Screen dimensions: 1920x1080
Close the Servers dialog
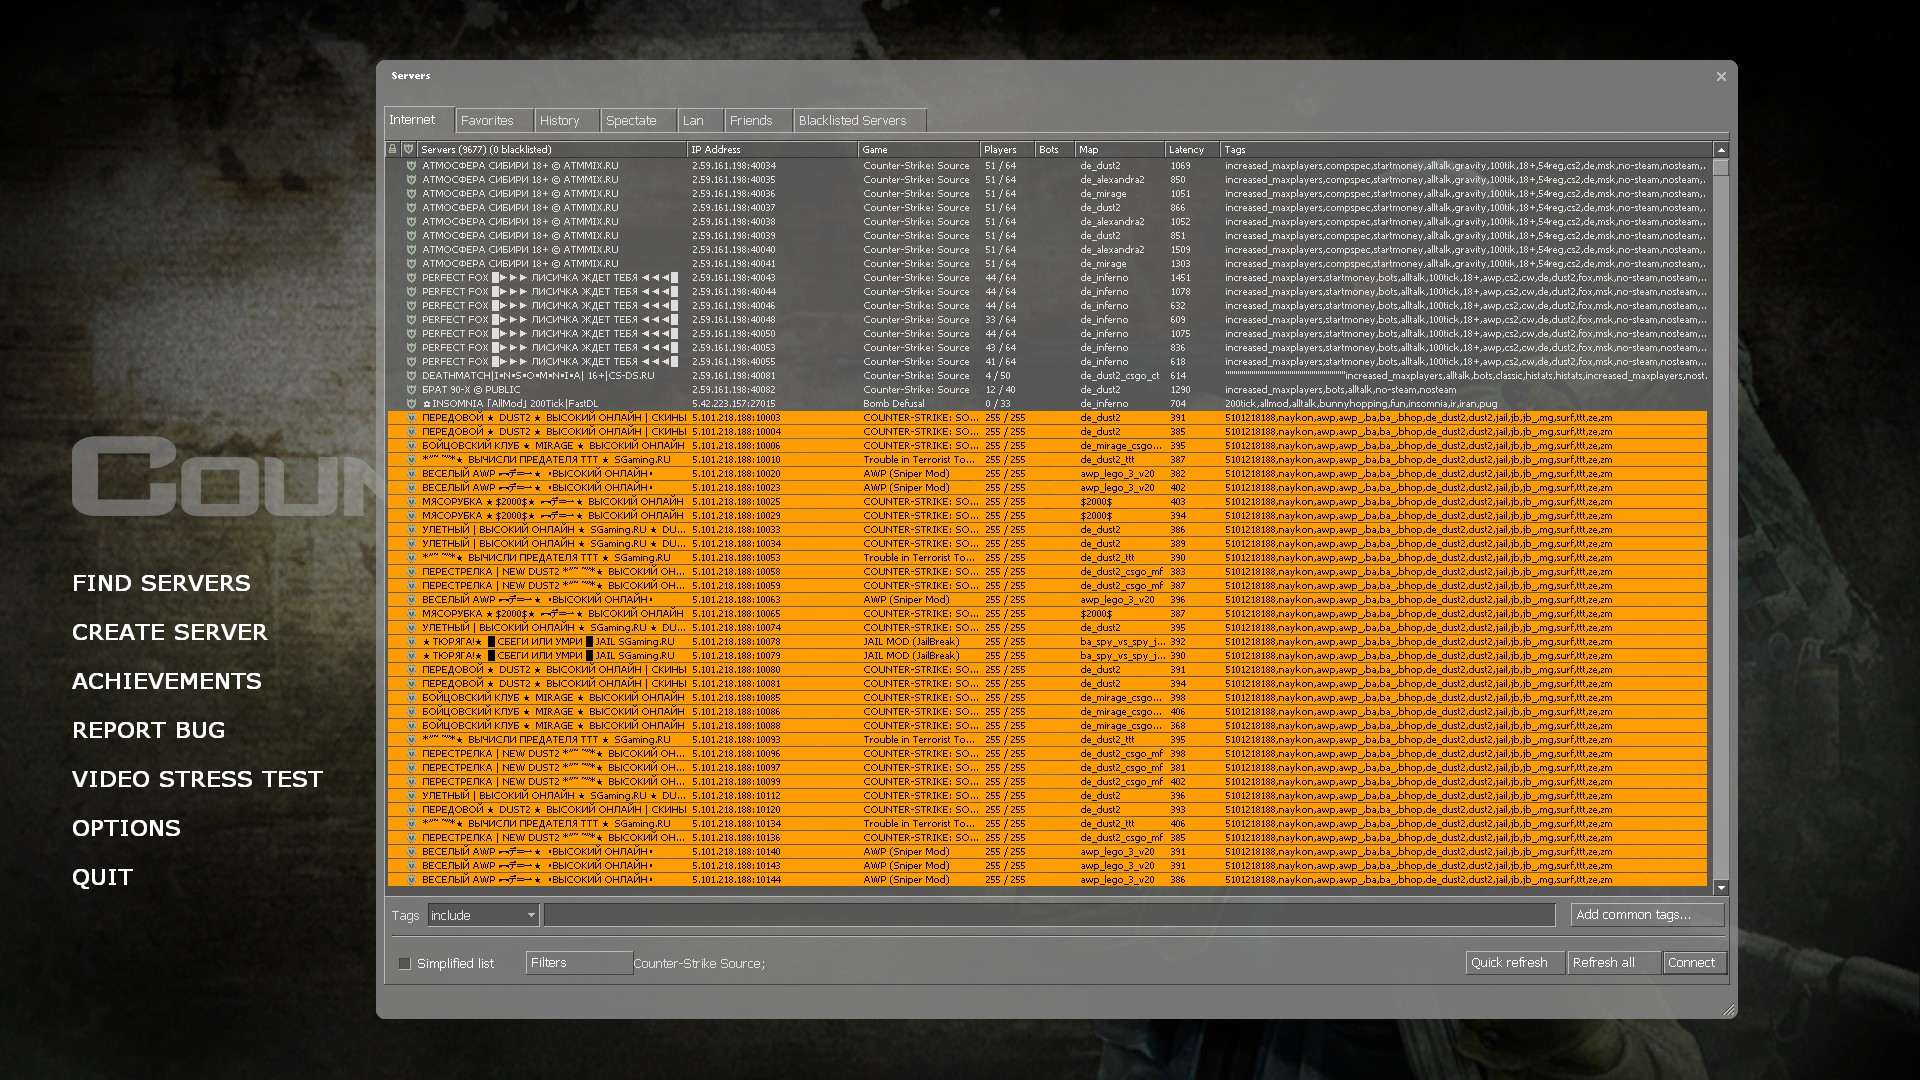coord(1721,76)
